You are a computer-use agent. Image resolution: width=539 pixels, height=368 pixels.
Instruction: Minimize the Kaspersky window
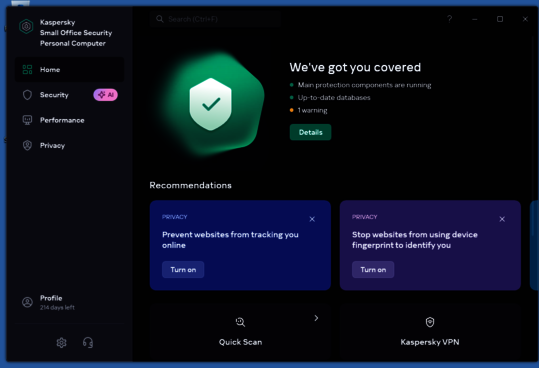(475, 19)
